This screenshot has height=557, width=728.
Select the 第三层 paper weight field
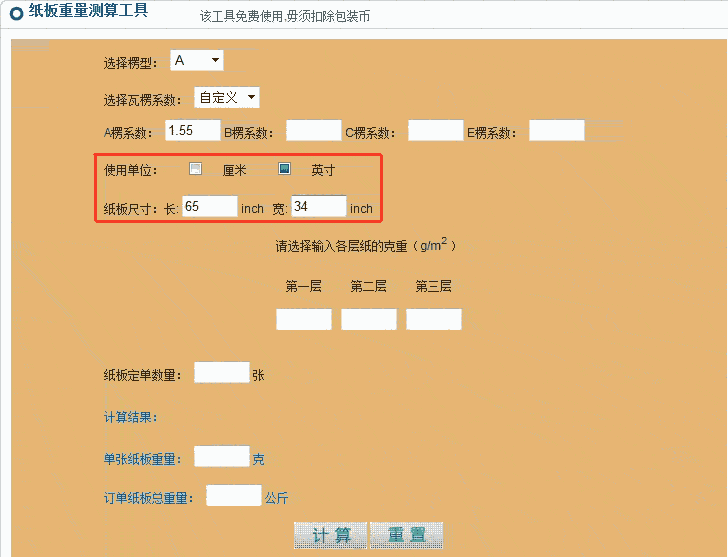tap(434, 319)
